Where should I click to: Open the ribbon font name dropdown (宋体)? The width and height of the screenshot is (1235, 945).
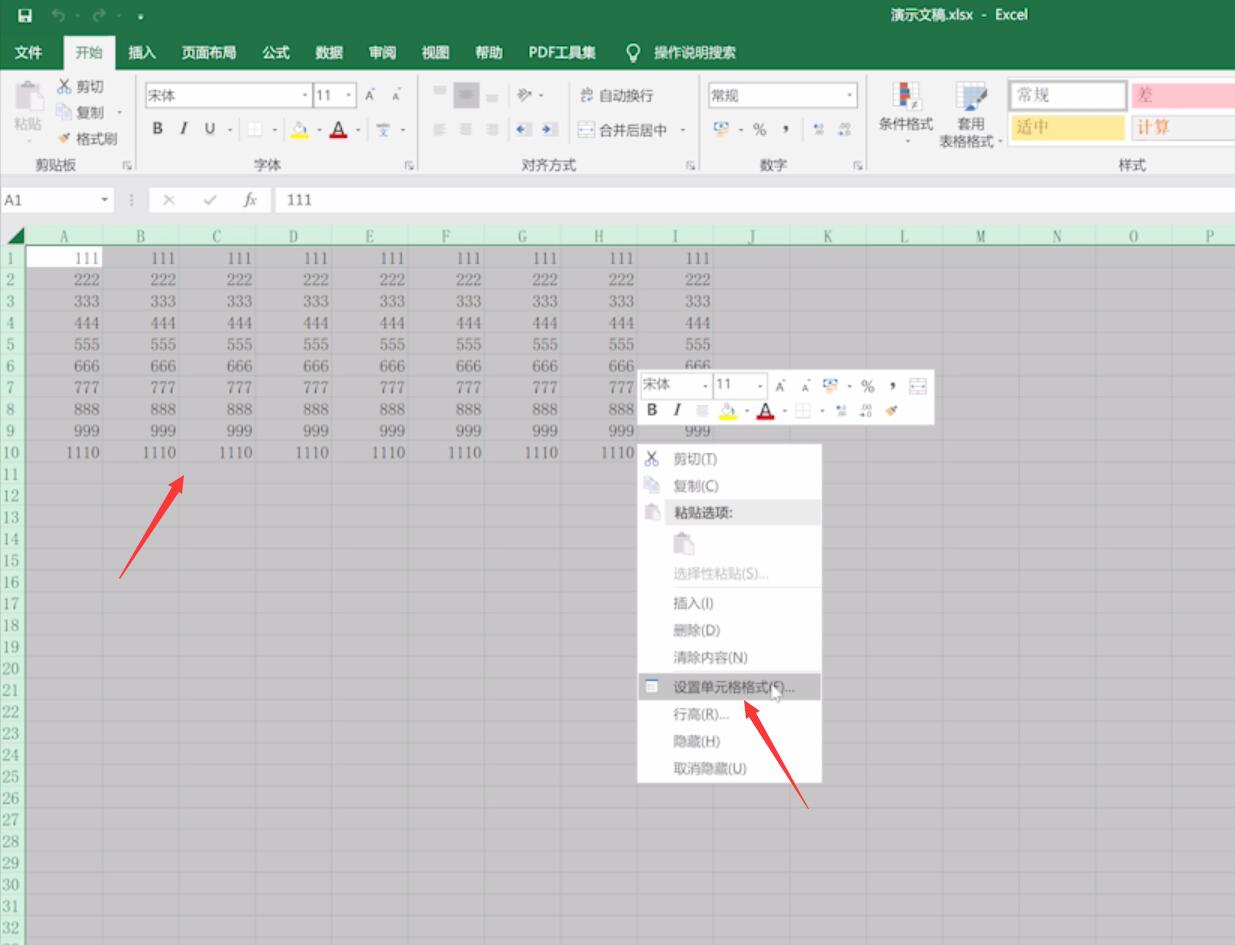(306, 96)
